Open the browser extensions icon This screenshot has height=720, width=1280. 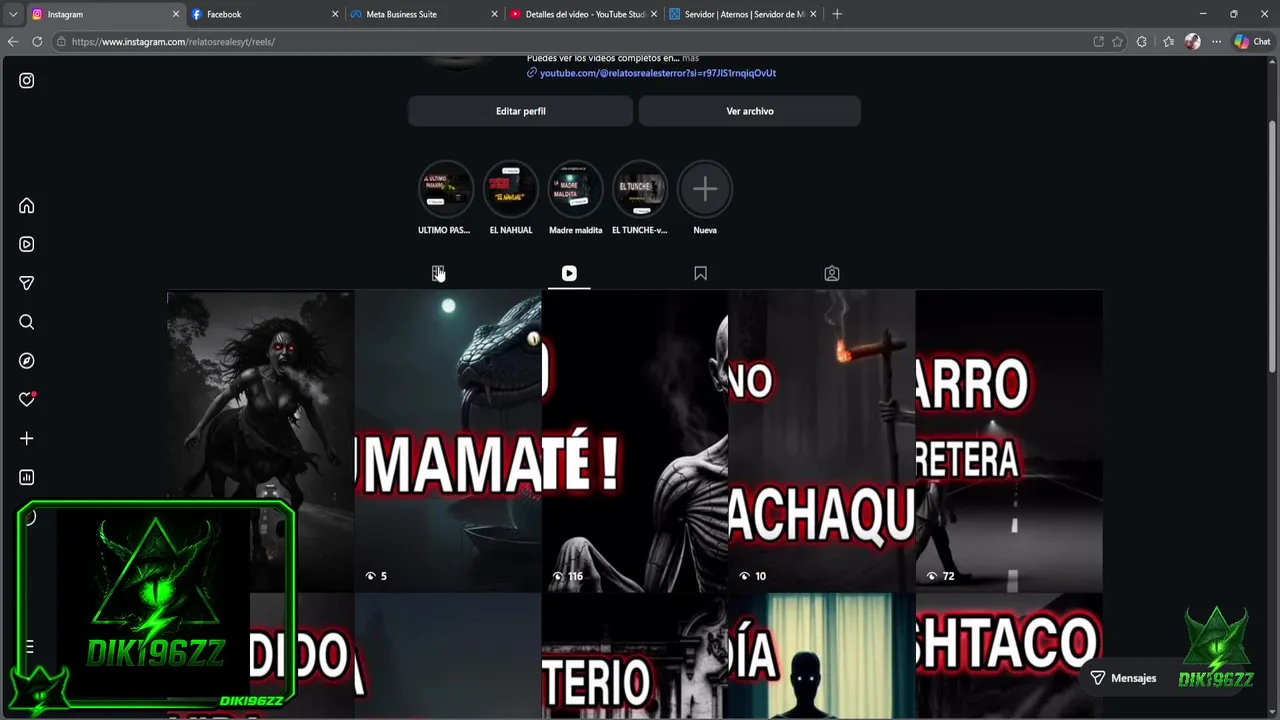pyautogui.click(x=1142, y=42)
